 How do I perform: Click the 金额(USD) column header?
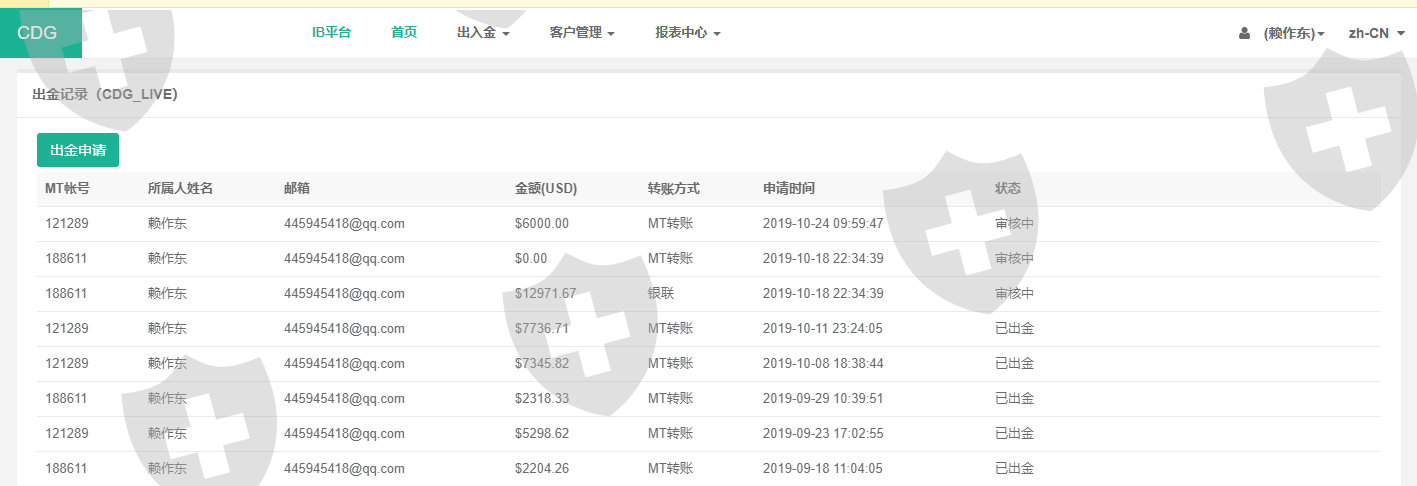(546, 188)
